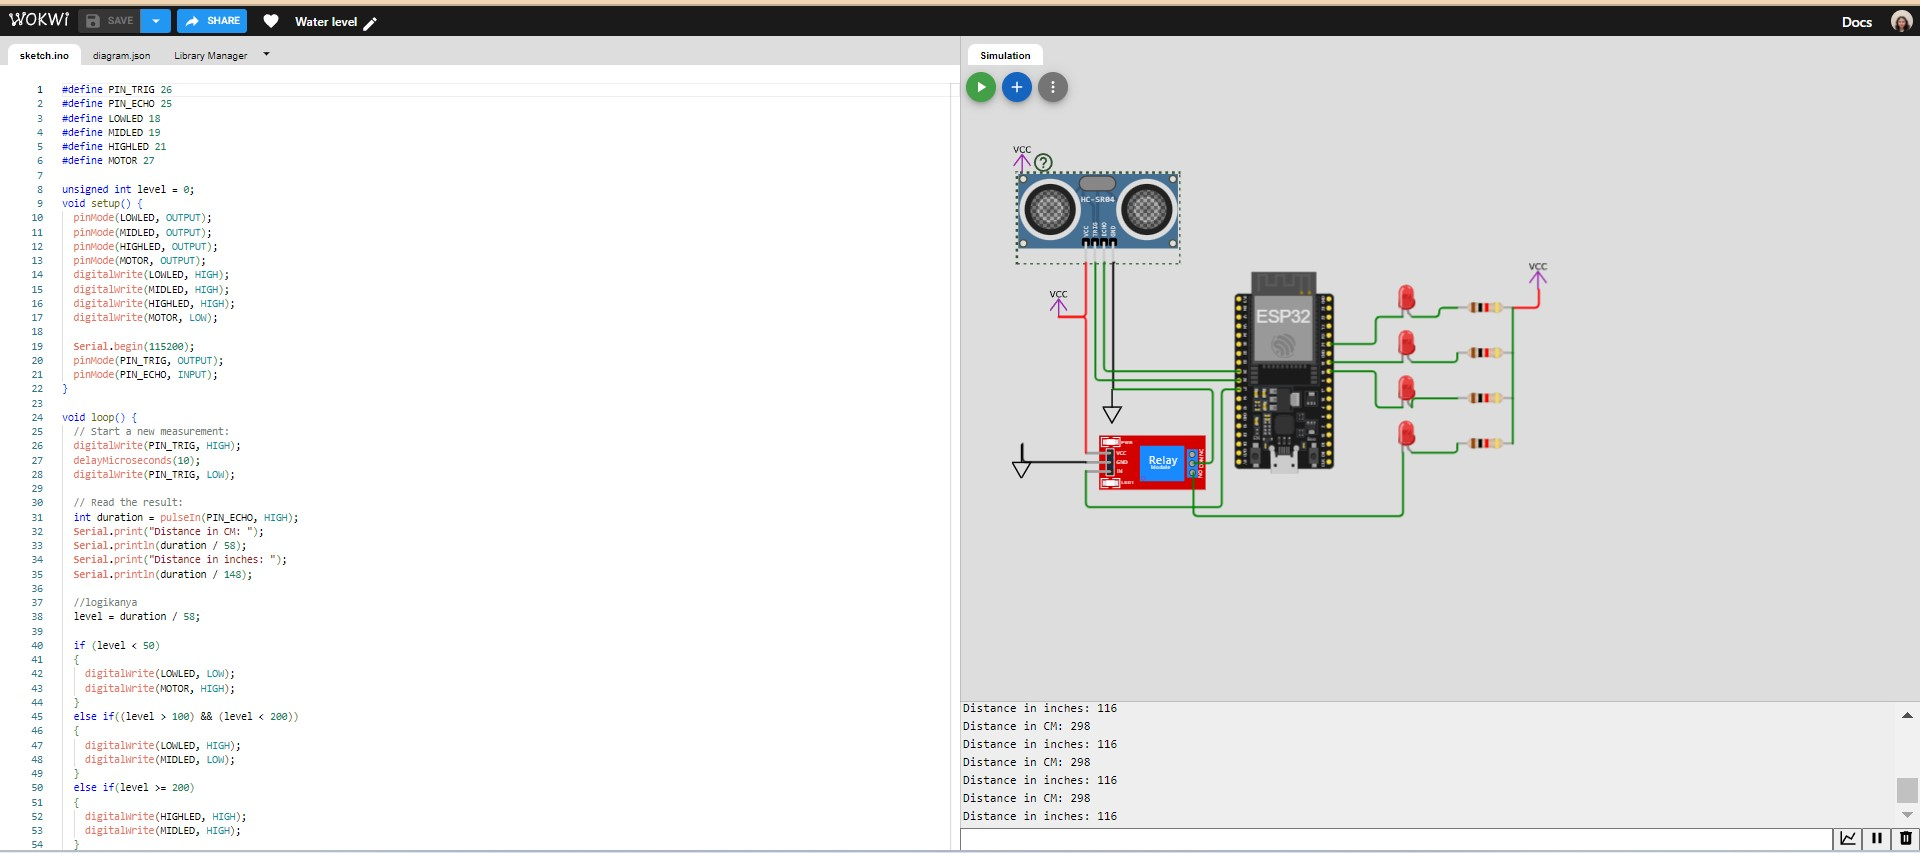The width and height of the screenshot is (1920, 853).
Task: Click 'else if(level >= 200)' line
Action: (x=134, y=788)
